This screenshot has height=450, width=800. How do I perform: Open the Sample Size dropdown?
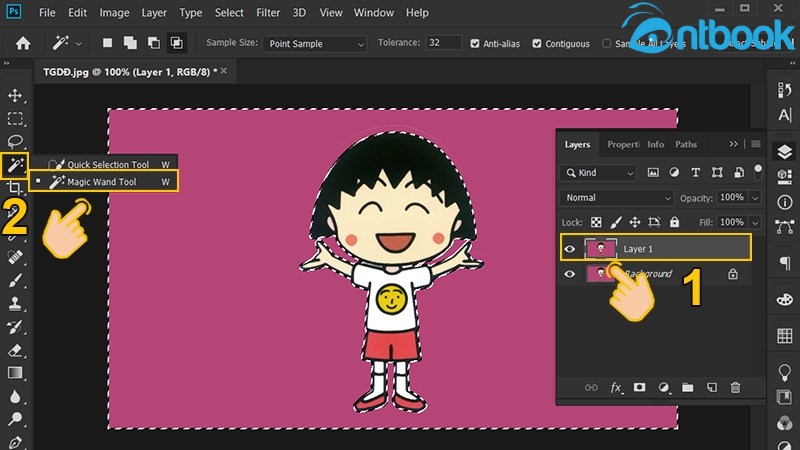point(315,44)
